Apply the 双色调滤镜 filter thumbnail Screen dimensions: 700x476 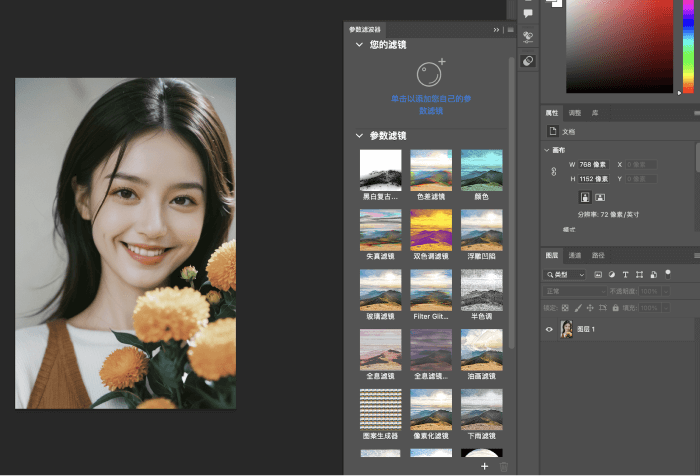click(x=431, y=230)
